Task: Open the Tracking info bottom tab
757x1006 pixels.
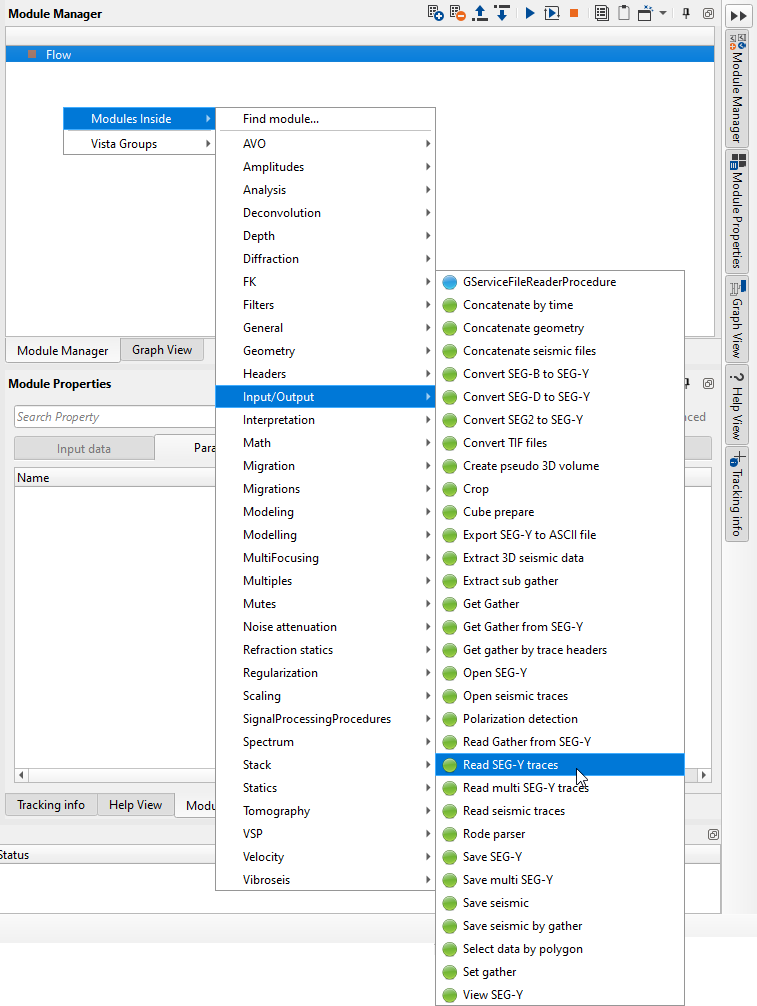Action: point(51,805)
